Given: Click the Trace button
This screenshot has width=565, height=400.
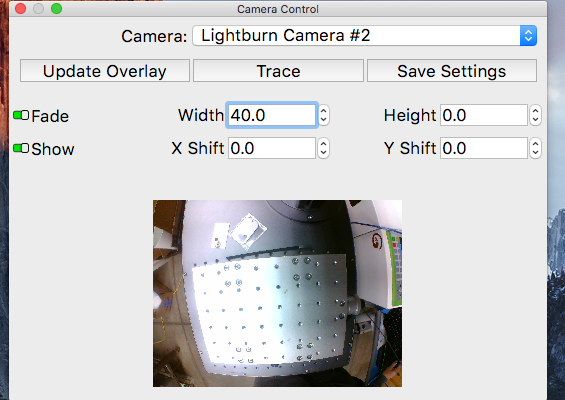Looking at the screenshot, I should coord(278,71).
